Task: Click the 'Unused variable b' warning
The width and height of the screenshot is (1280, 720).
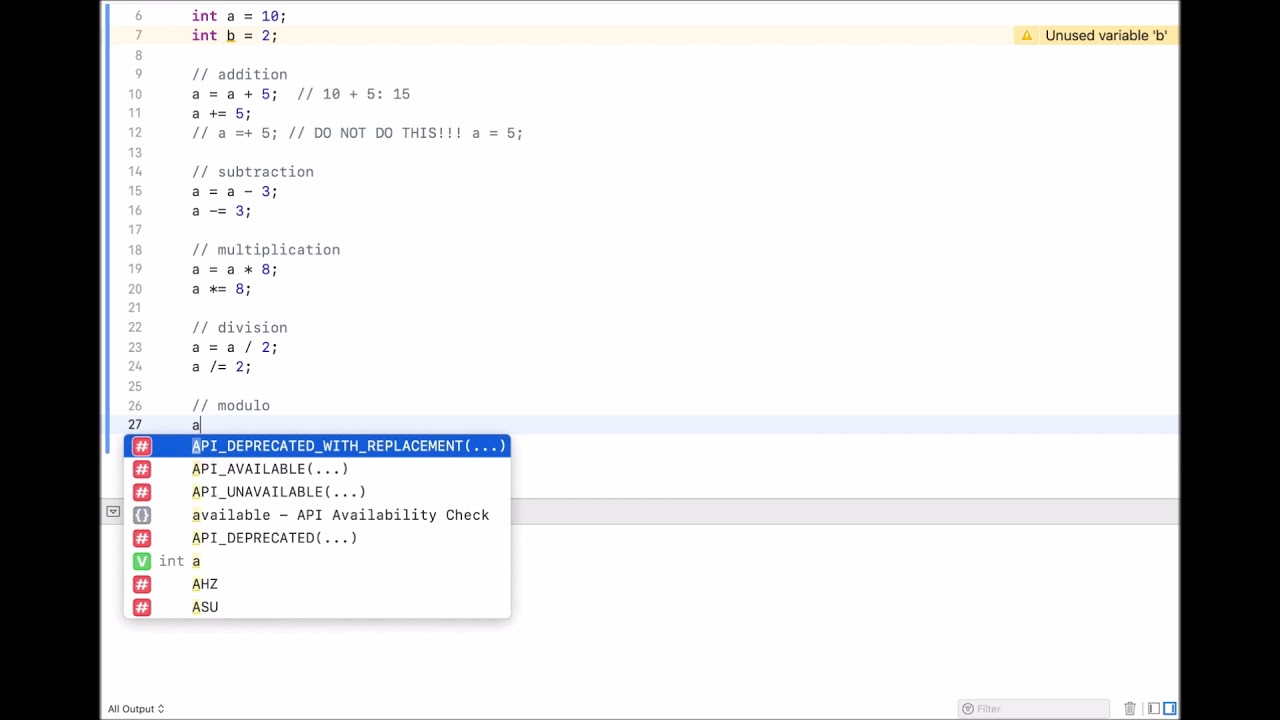Action: pos(1105,36)
